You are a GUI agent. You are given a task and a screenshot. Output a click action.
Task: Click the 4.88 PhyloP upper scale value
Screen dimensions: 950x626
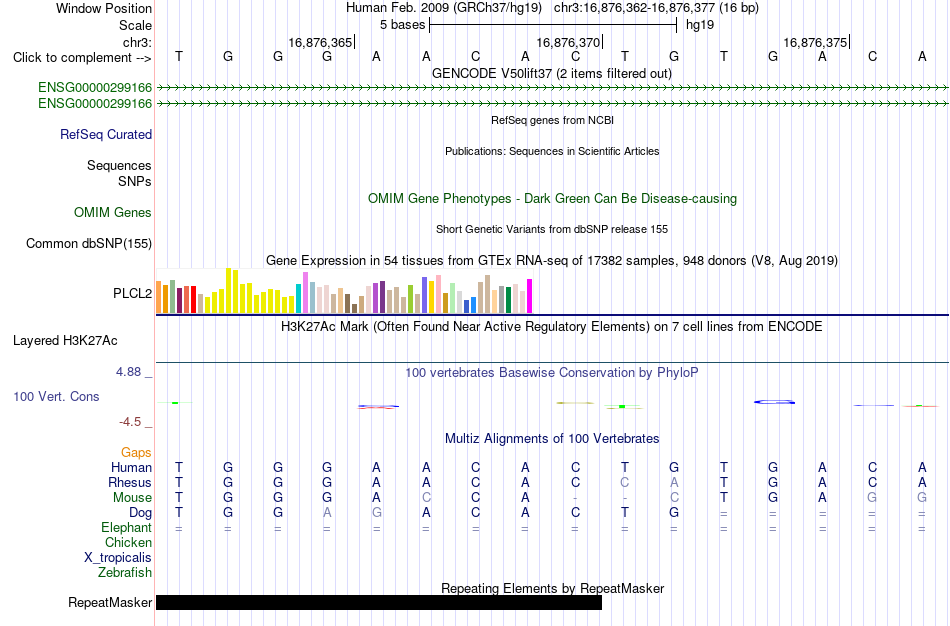point(128,371)
